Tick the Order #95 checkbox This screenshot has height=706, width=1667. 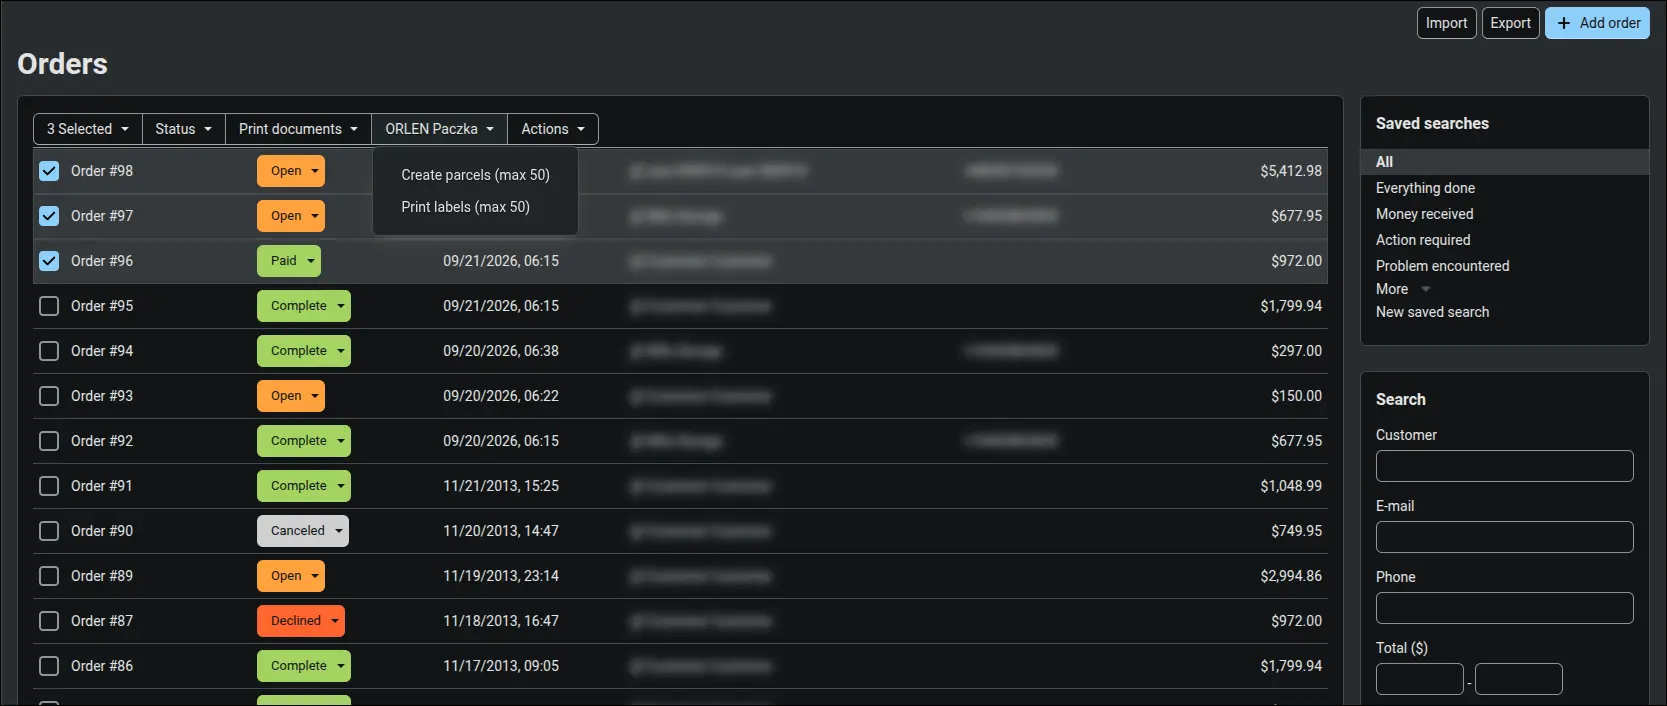[x=49, y=306]
